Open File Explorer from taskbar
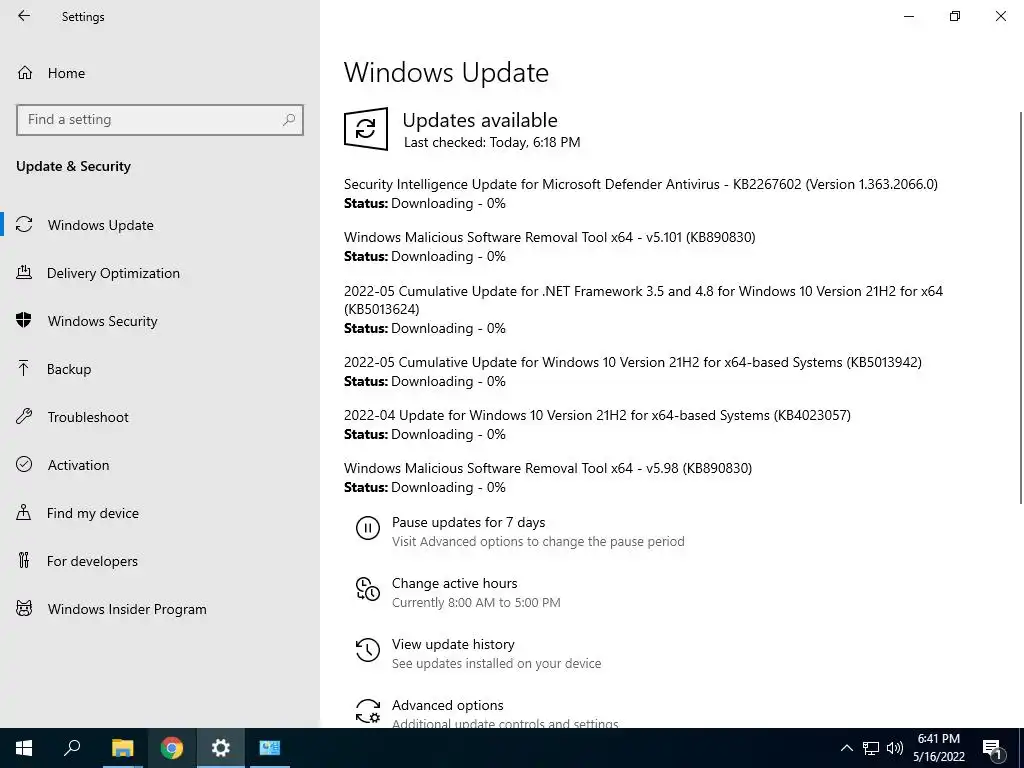Image resolution: width=1024 pixels, height=768 pixels. coord(122,748)
